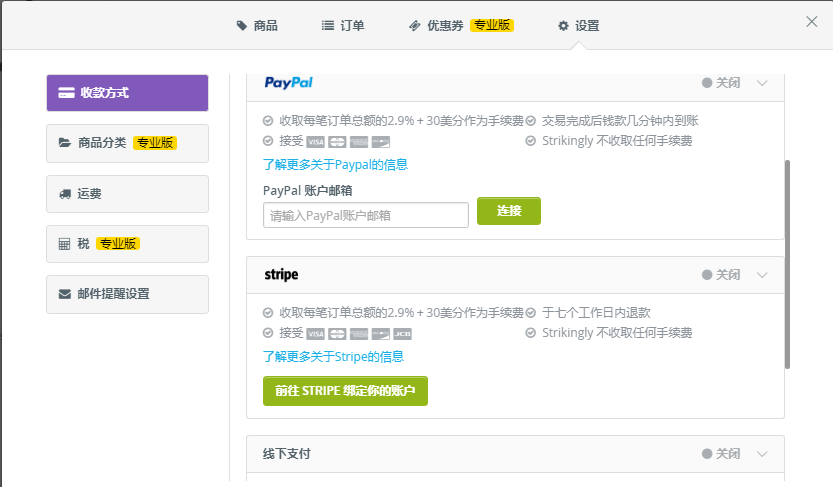Click the 专业版 badge beside 税
Screen dimensions: 833x487
[x=117, y=244]
